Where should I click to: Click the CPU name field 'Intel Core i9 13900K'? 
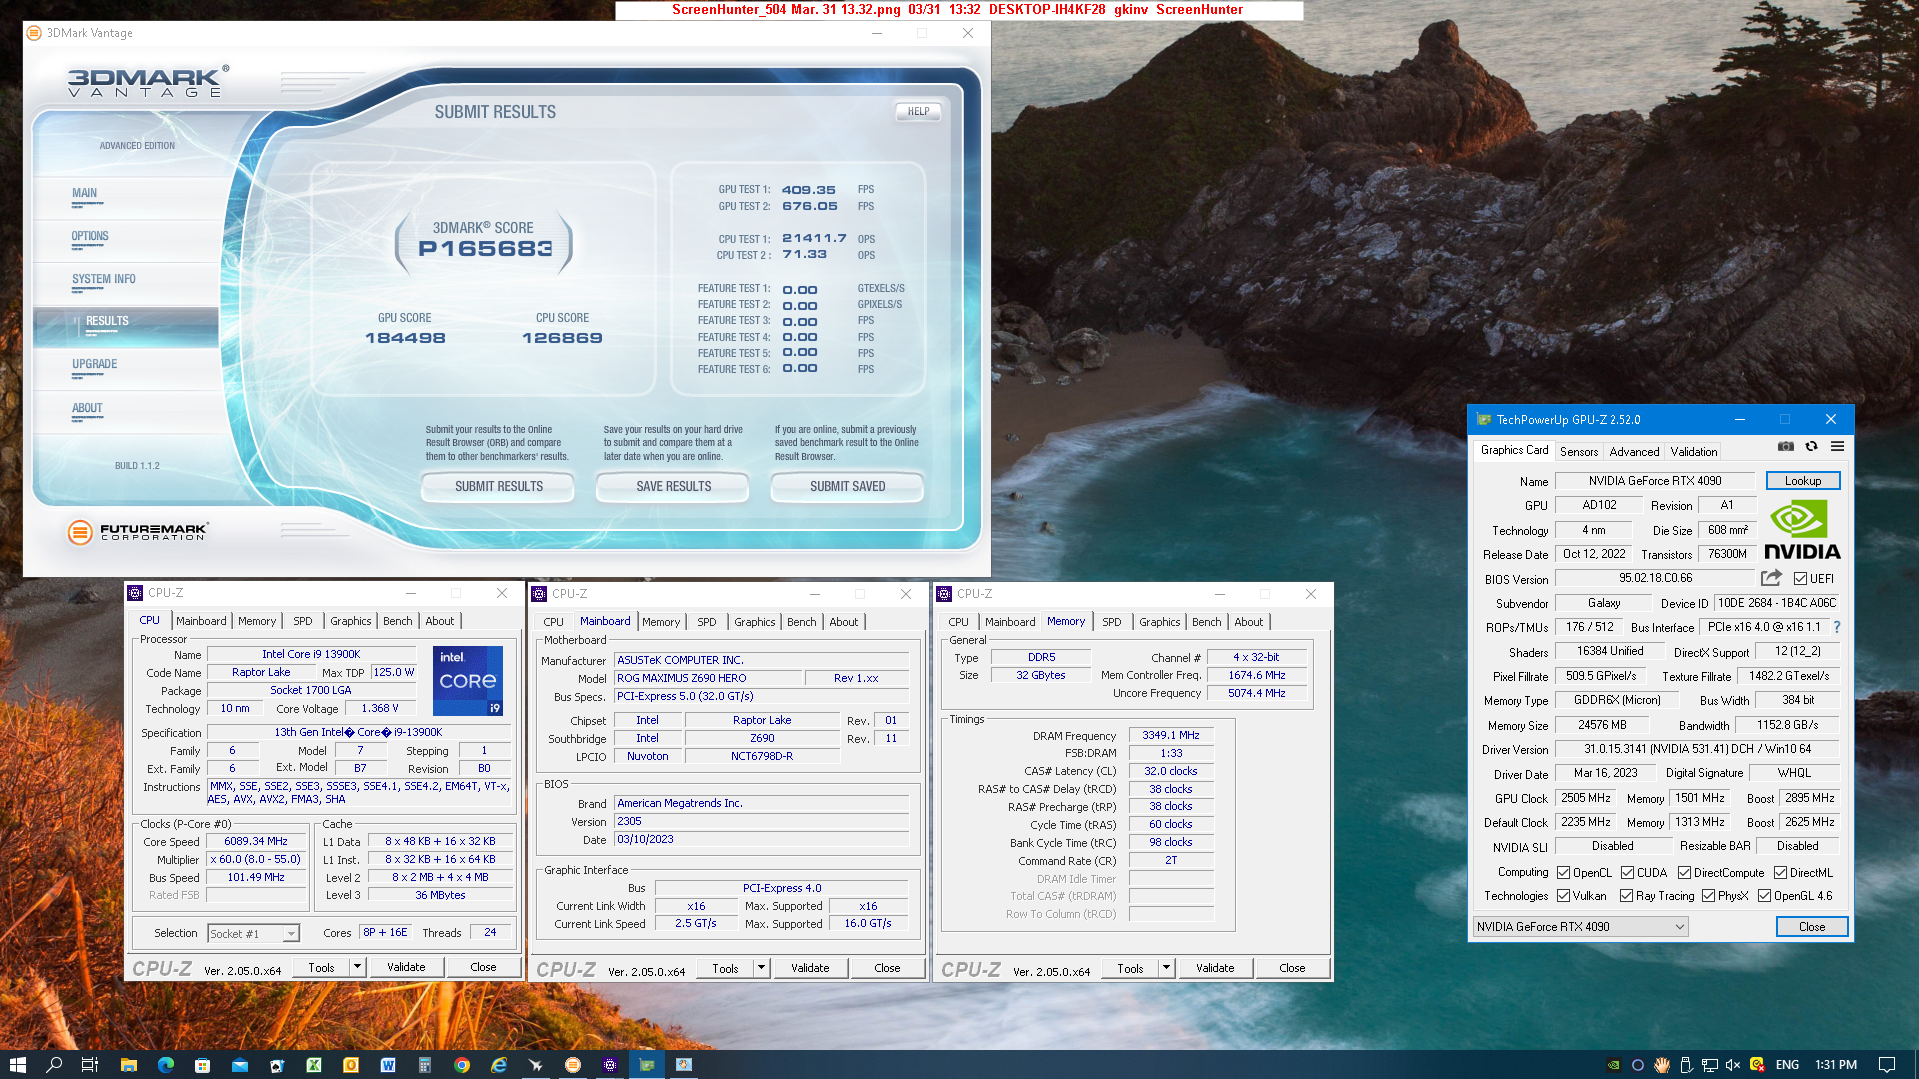[x=311, y=655]
